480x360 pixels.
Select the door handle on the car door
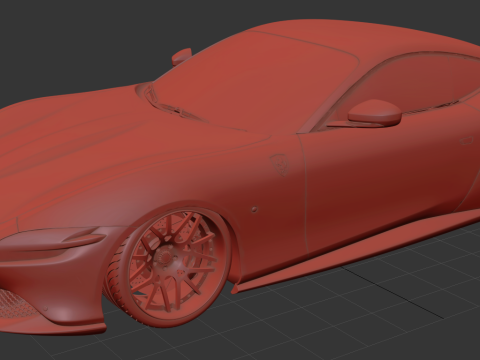466,140
